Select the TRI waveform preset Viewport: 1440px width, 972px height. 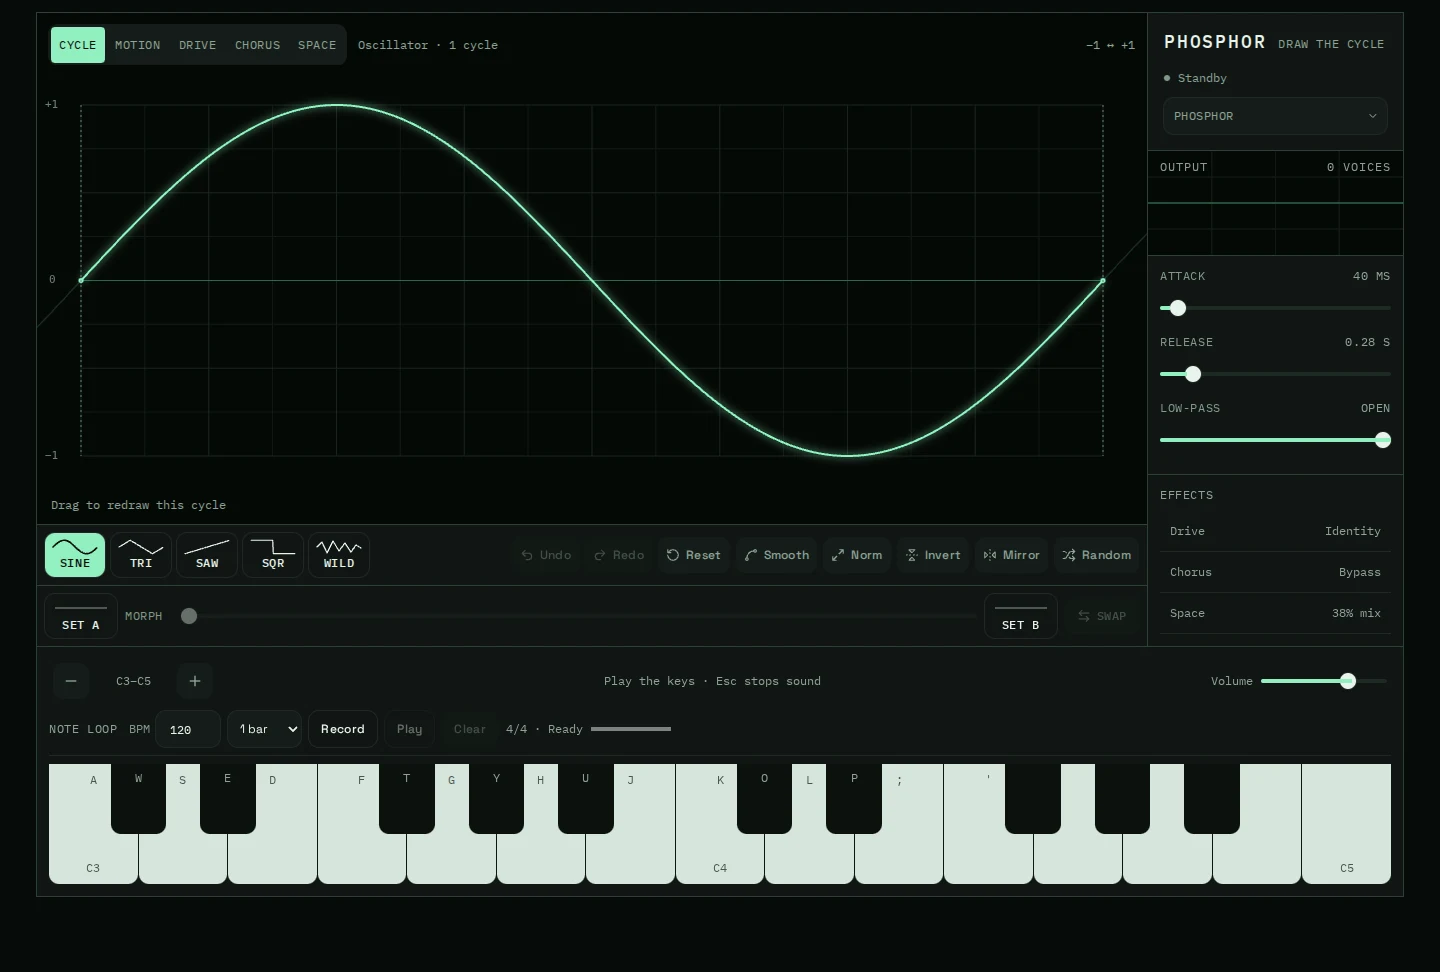coord(141,555)
